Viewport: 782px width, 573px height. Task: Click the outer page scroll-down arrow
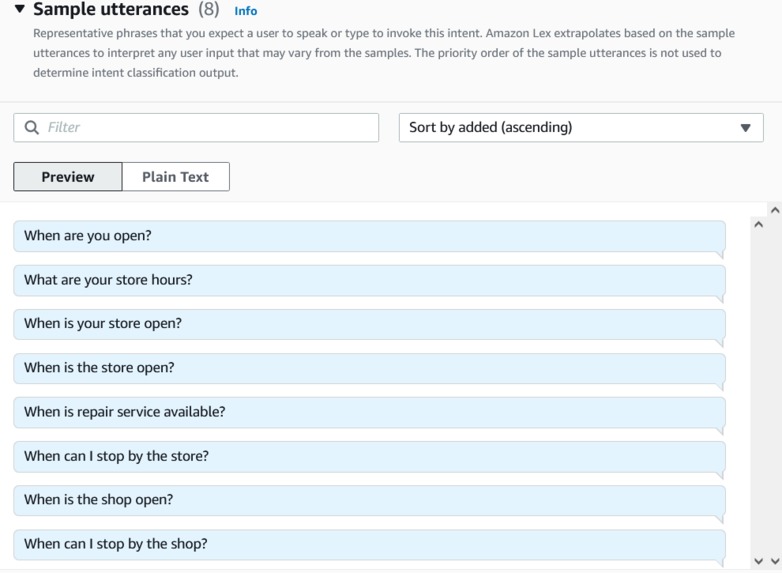point(774,562)
